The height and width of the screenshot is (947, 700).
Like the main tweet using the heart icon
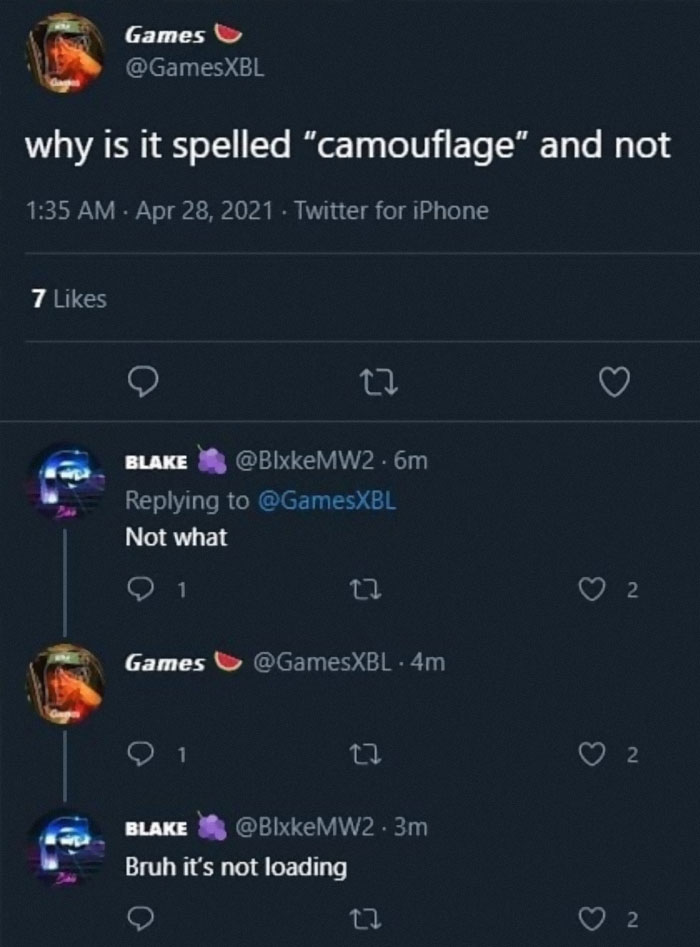tap(614, 383)
